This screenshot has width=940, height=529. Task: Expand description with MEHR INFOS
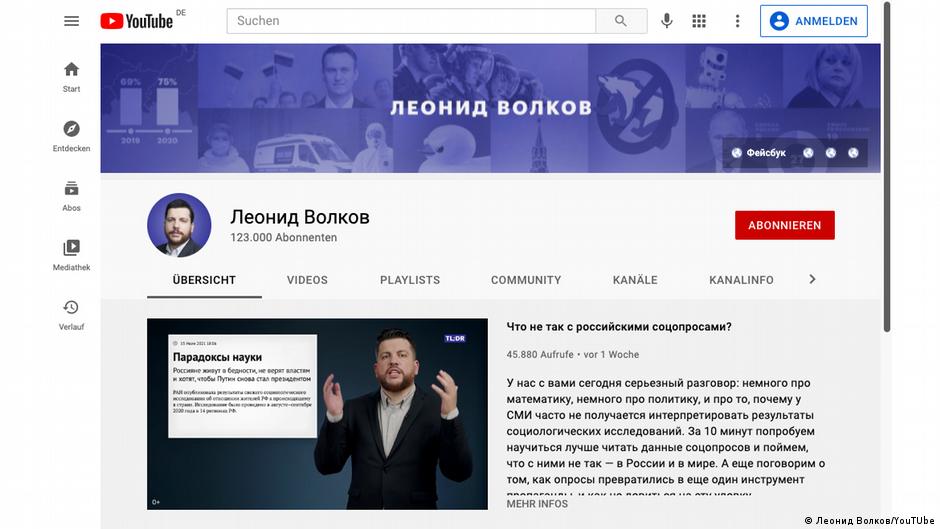537,504
